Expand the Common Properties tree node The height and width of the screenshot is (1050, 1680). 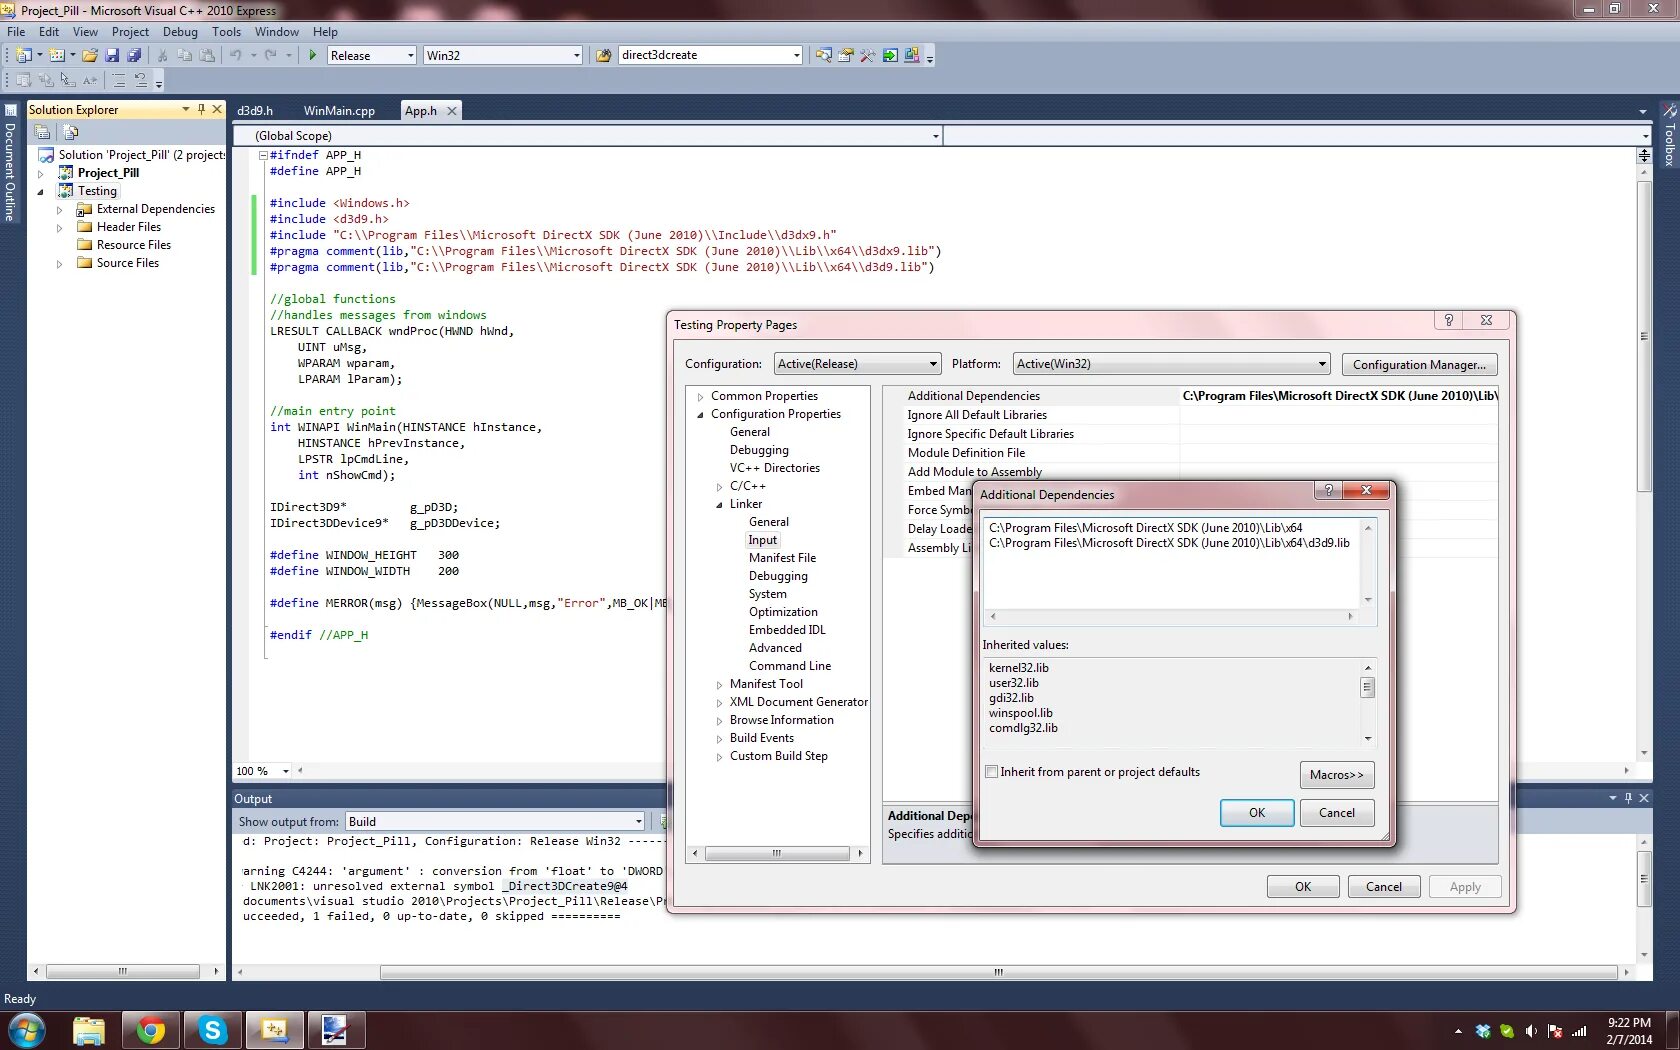[x=700, y=396]
